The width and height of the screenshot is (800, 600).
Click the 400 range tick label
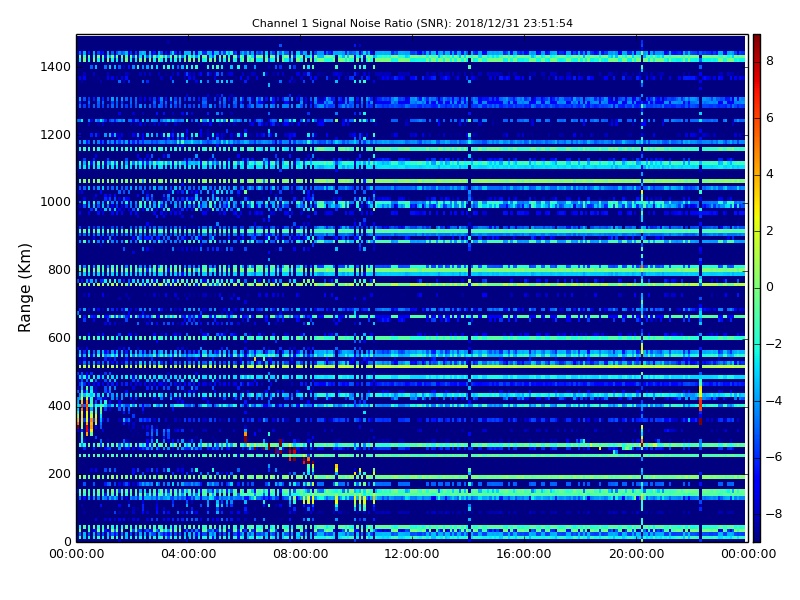click(x=59, y=406)
